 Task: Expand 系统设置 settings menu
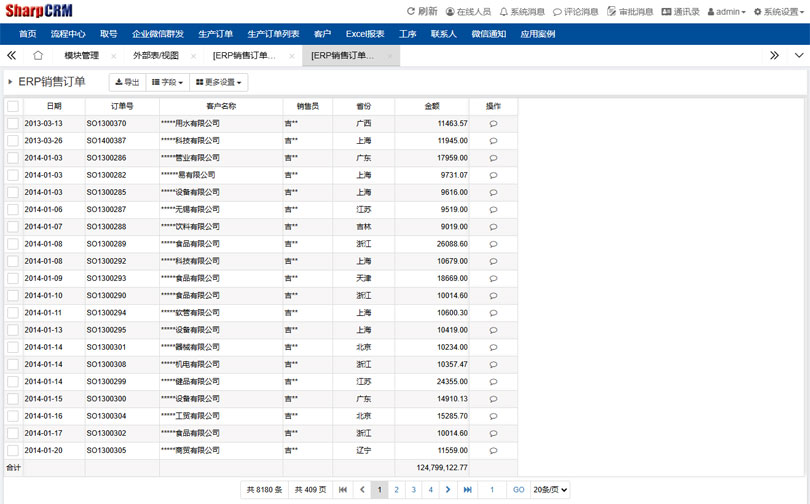point(778,11)
